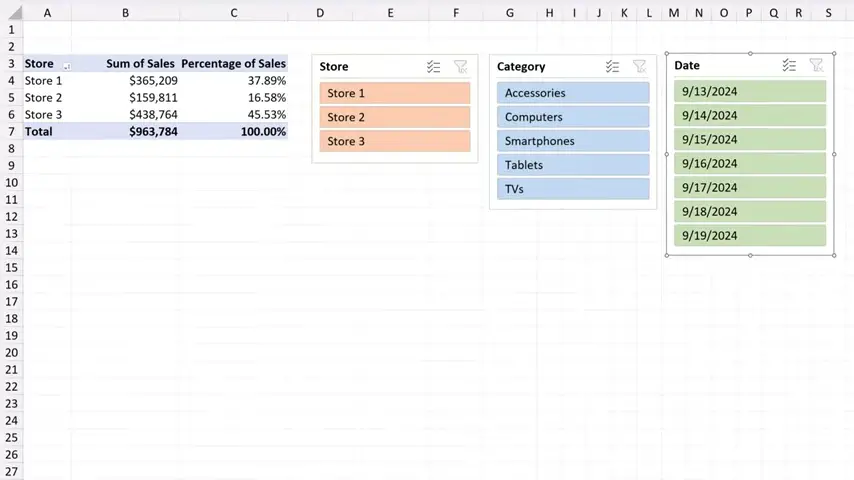Filter by date 9/16/2024

750,163
